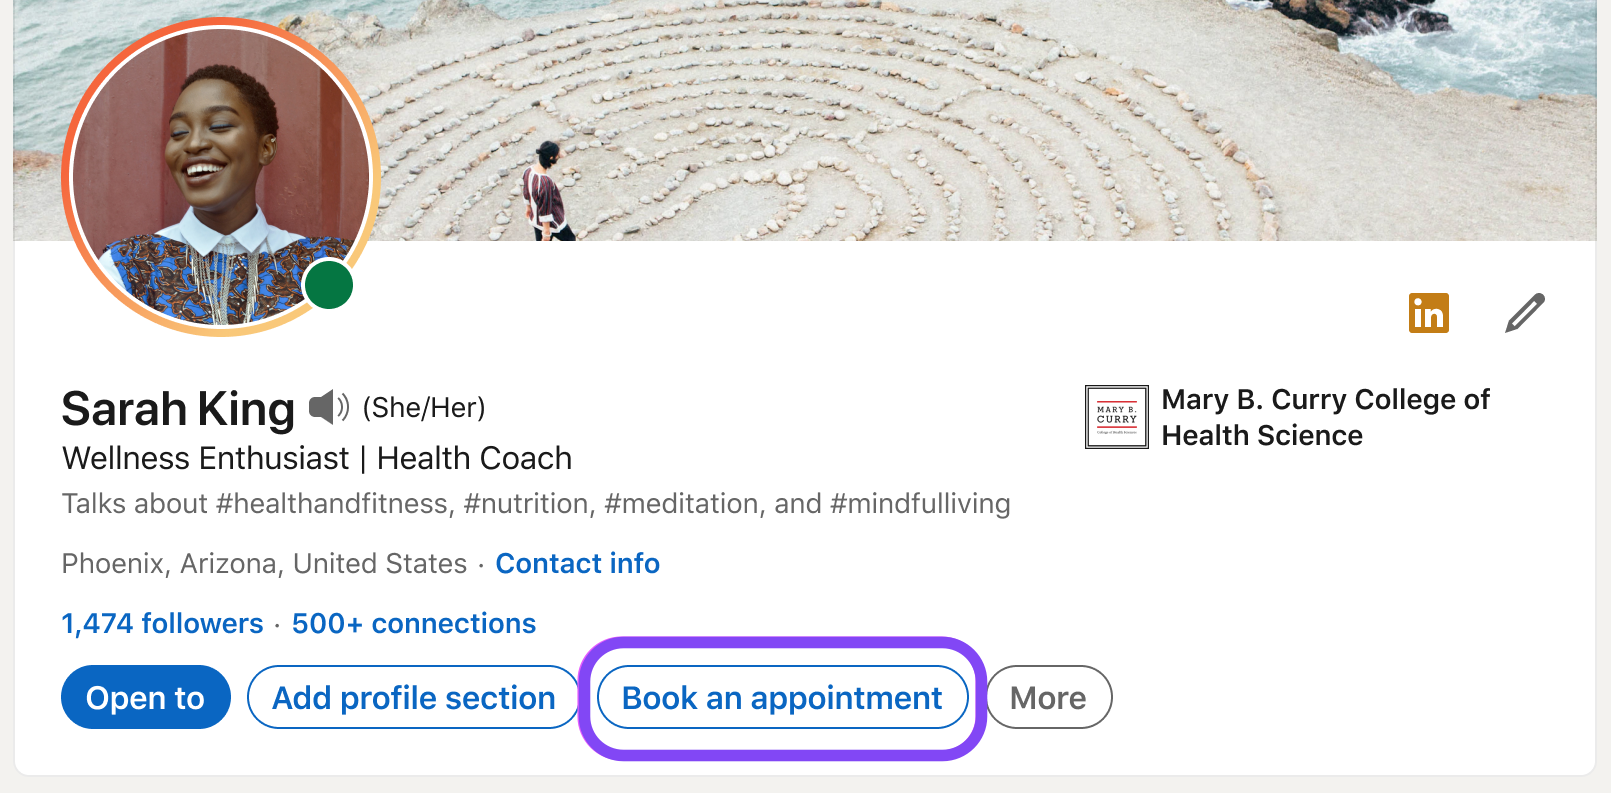
Task: Click the pencil edit profile icon
Action: pos(1524,313)
